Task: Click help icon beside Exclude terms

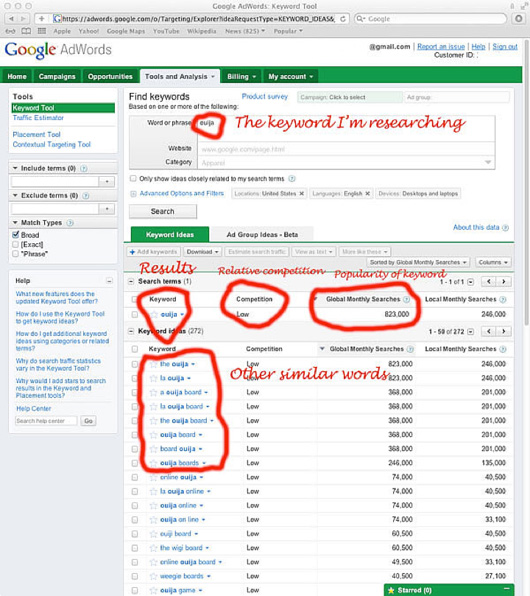Action: [x=86, y=196]
